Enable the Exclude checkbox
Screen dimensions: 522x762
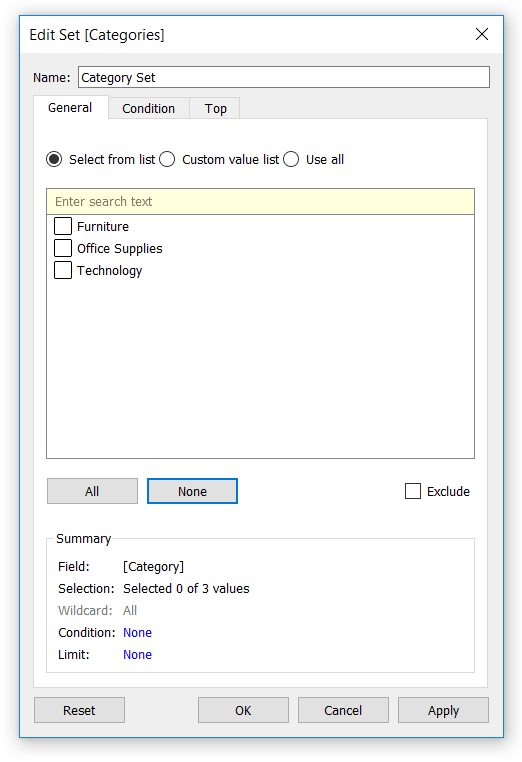tap(413, 491)
